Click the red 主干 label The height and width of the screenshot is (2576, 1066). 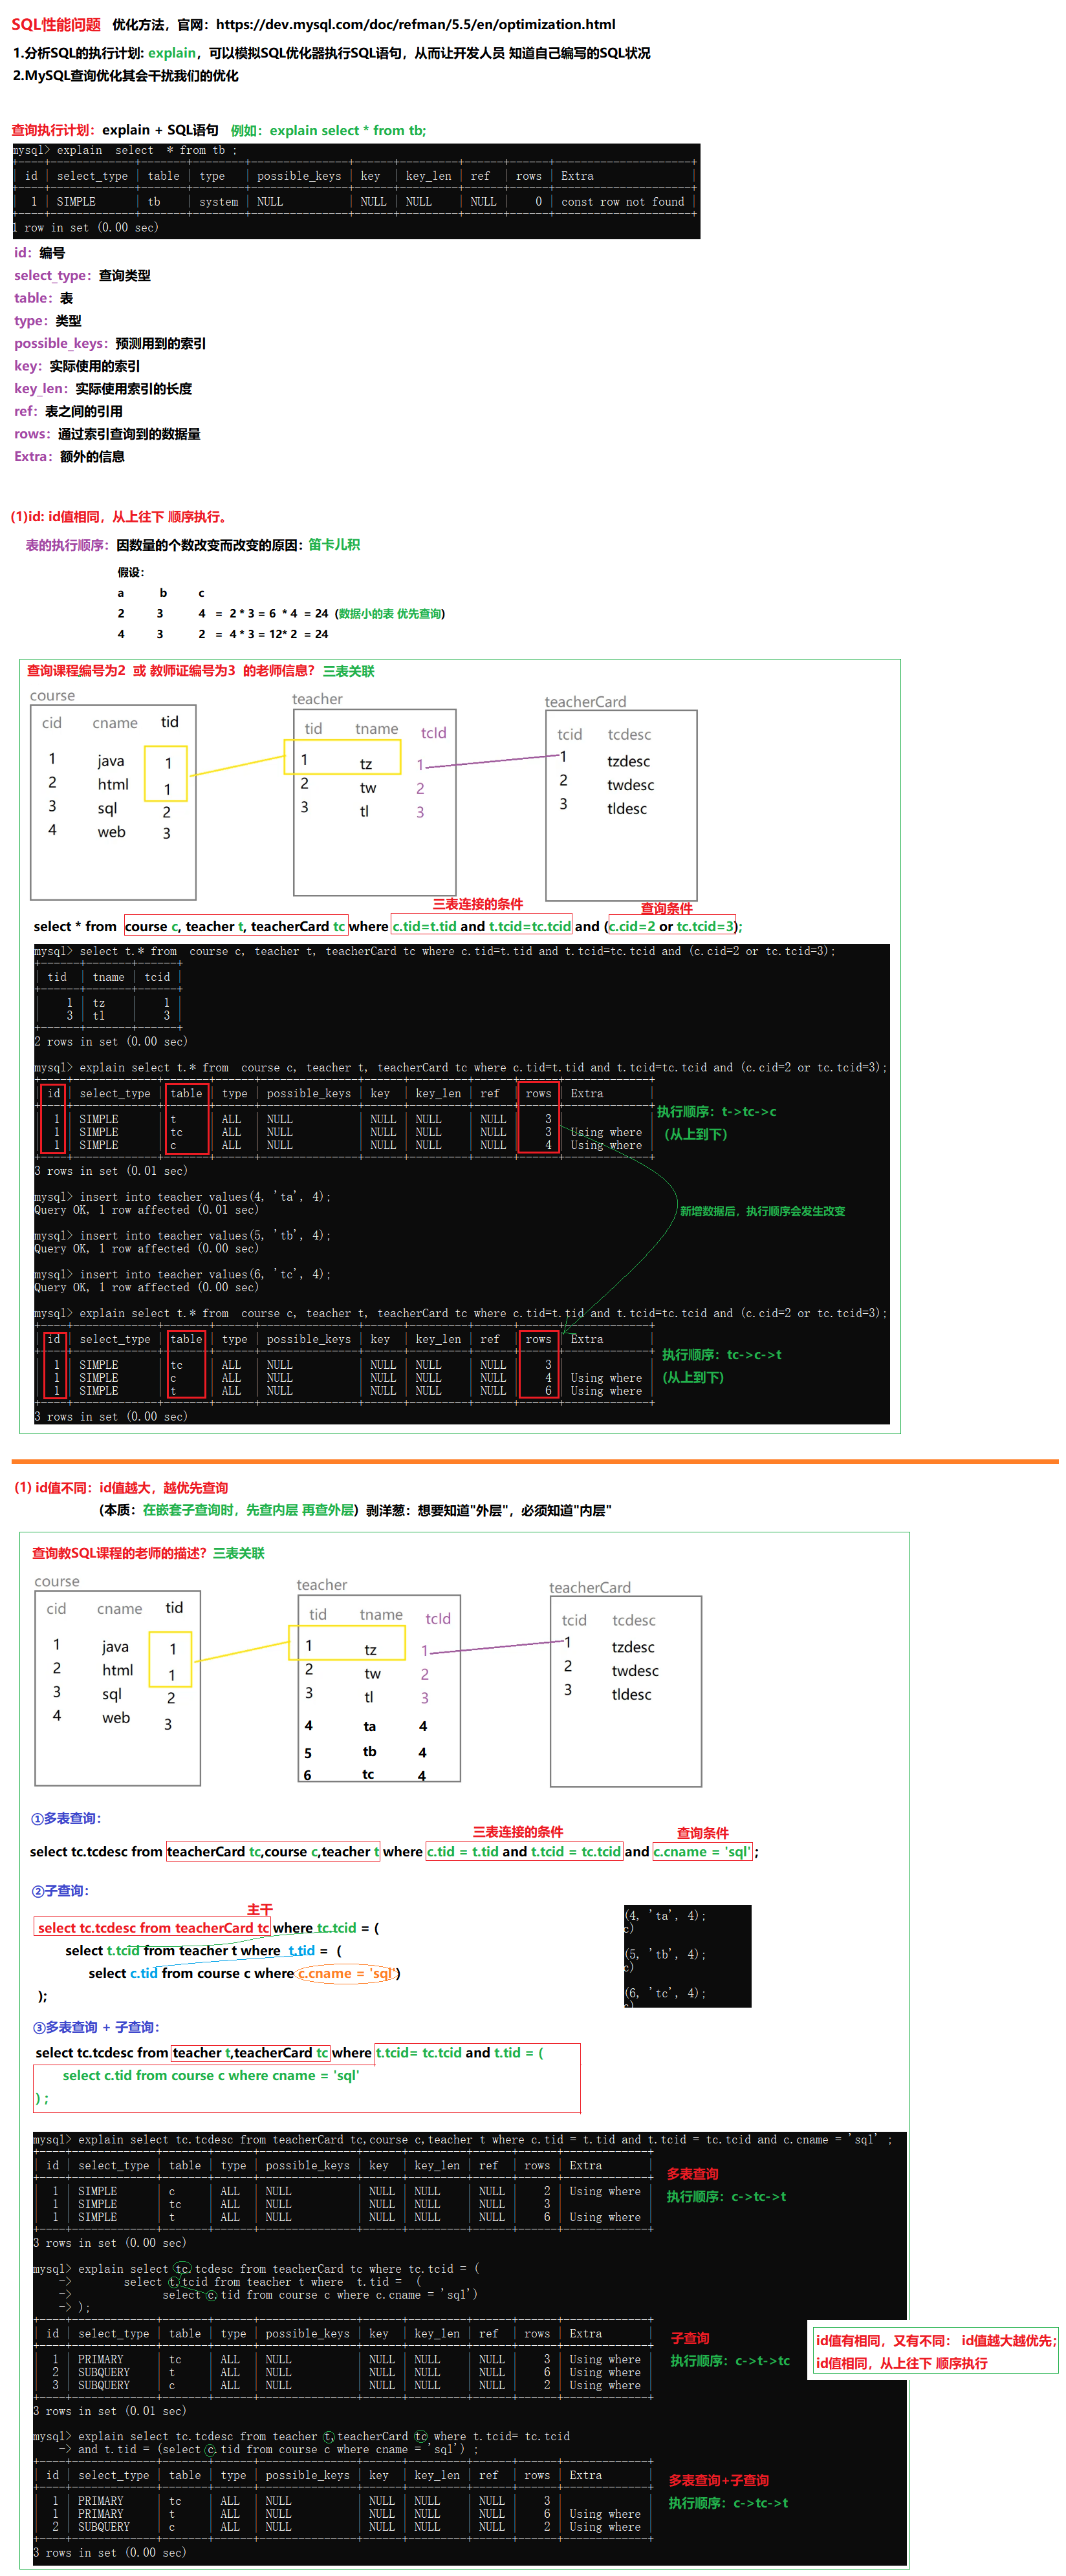point(260,1909)
